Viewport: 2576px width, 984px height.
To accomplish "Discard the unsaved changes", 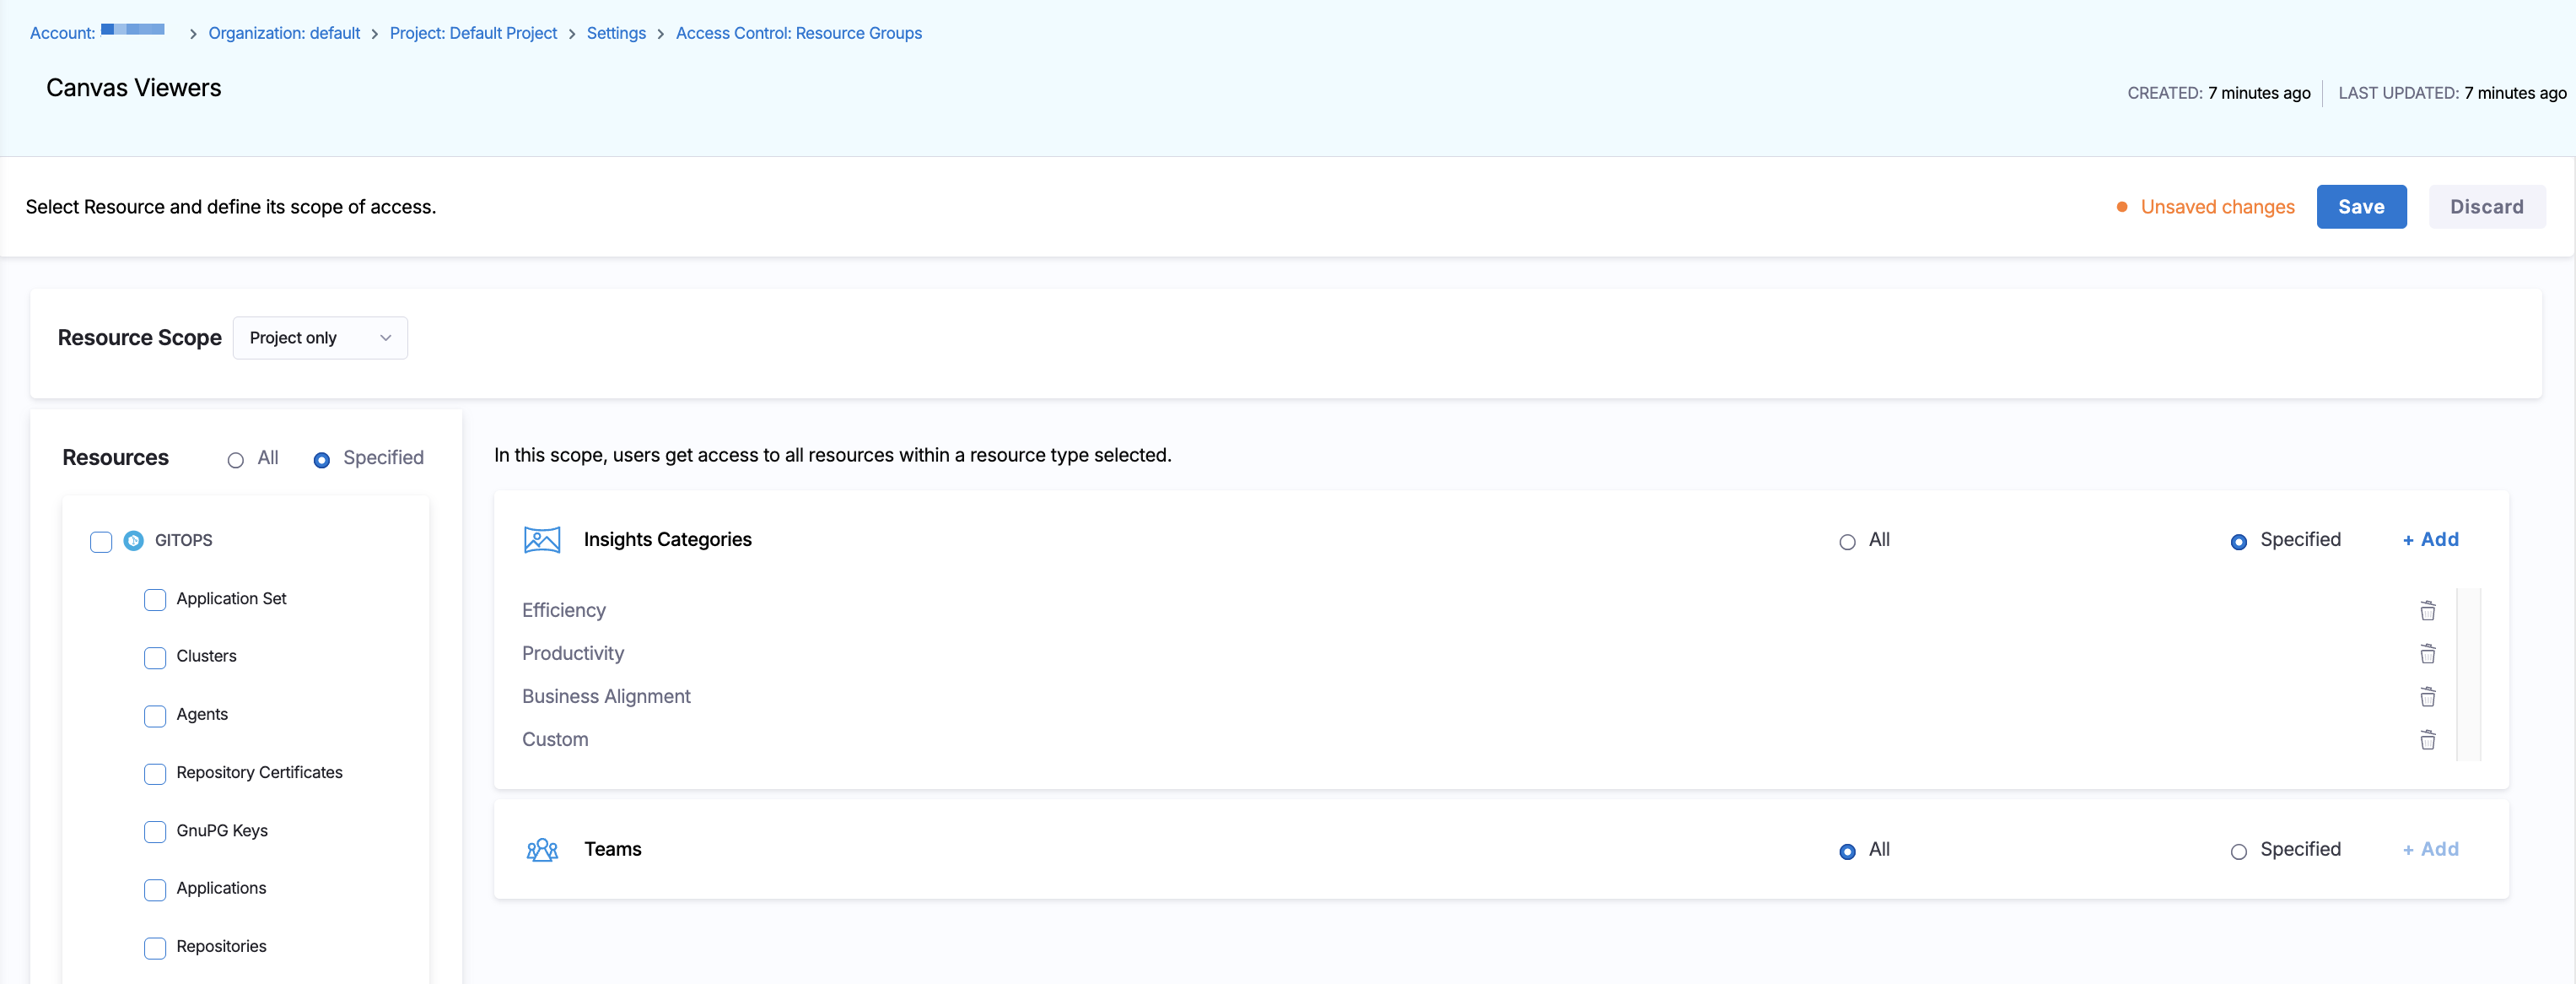I will (2486, 207).
